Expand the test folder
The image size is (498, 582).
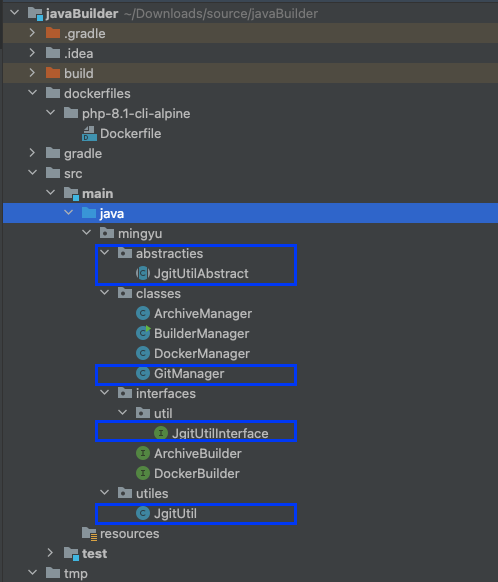pos(50,553)
